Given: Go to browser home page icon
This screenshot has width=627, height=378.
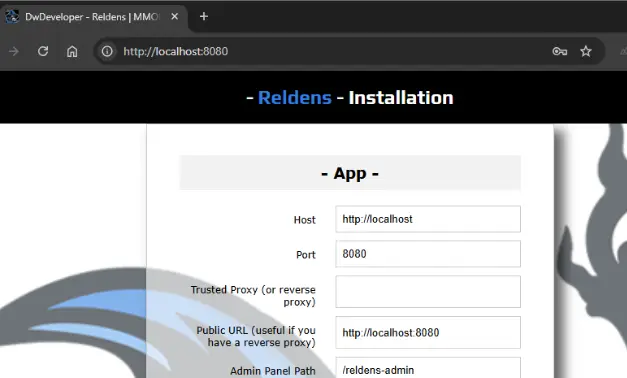Looking at the screenshot, I should pyautogui.click(x=72, y=51).
